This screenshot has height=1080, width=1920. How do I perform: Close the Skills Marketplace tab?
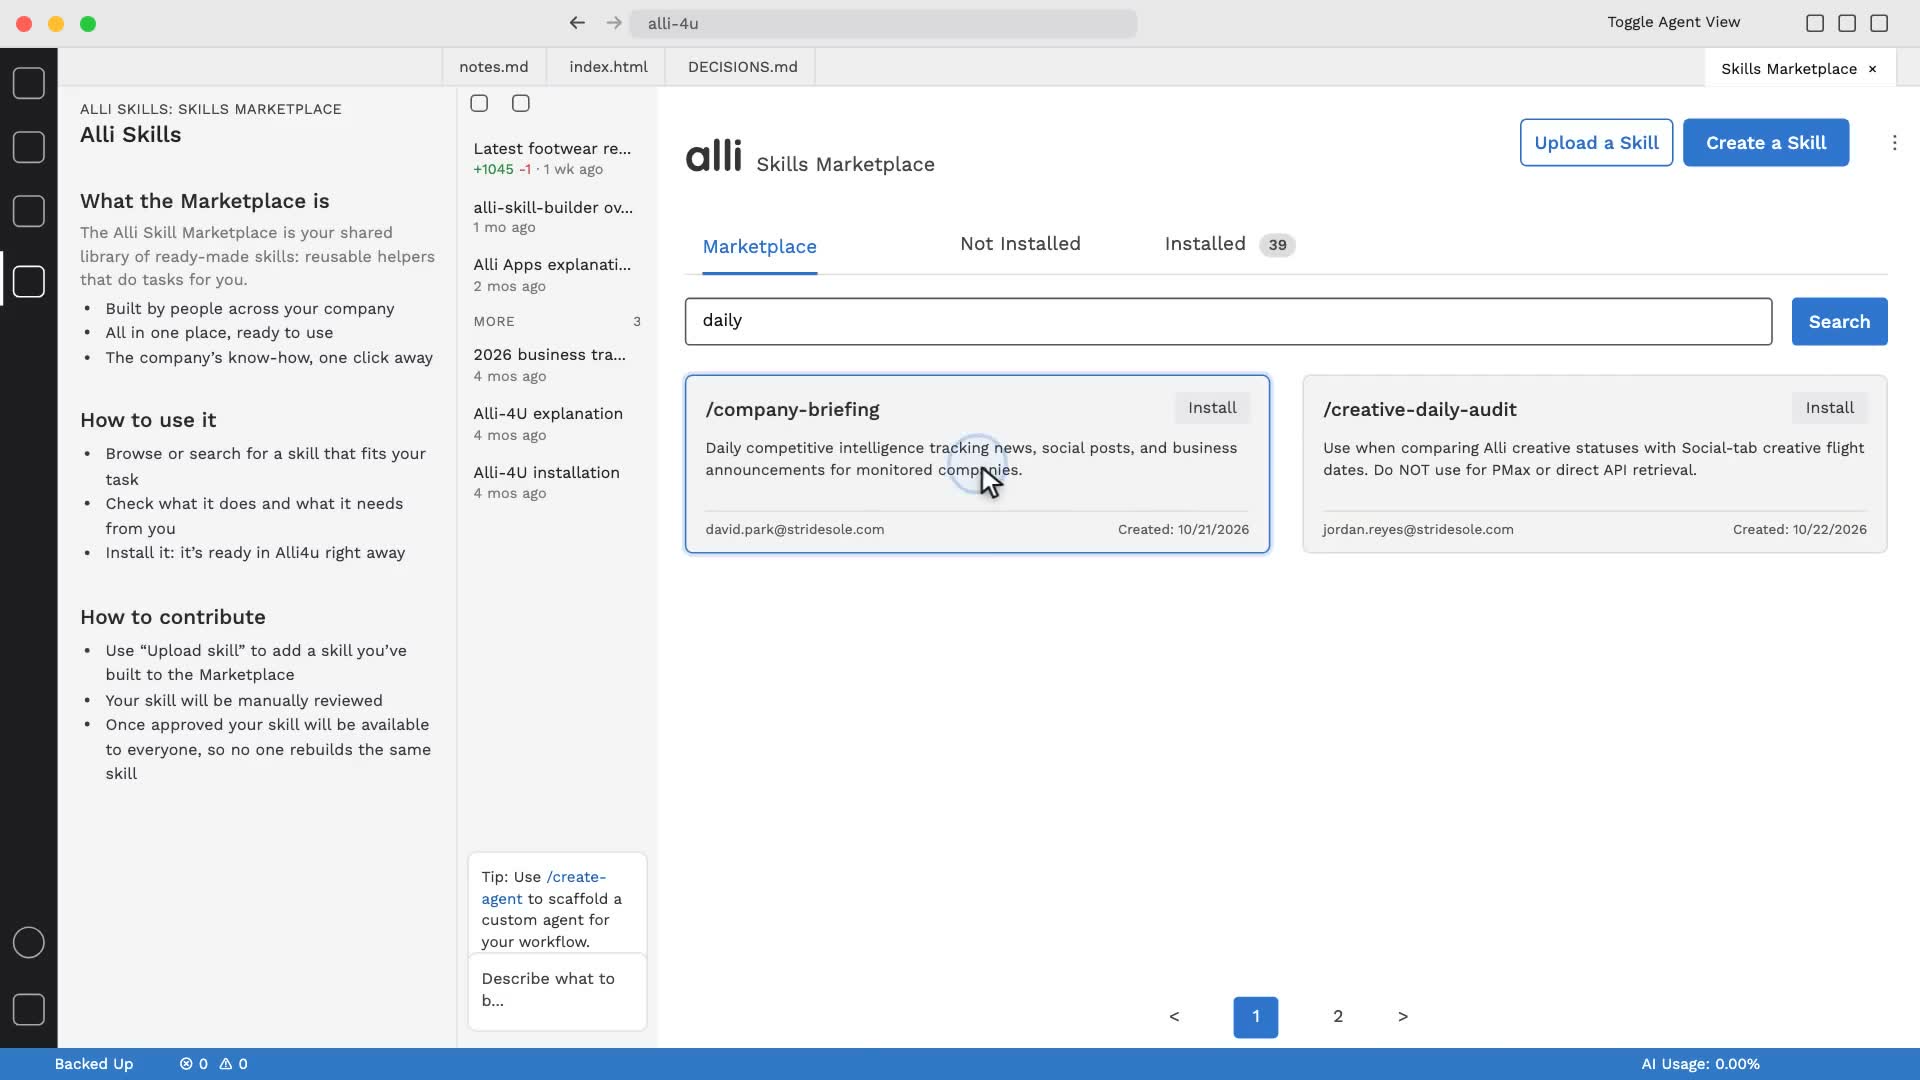click(1872, 69)
